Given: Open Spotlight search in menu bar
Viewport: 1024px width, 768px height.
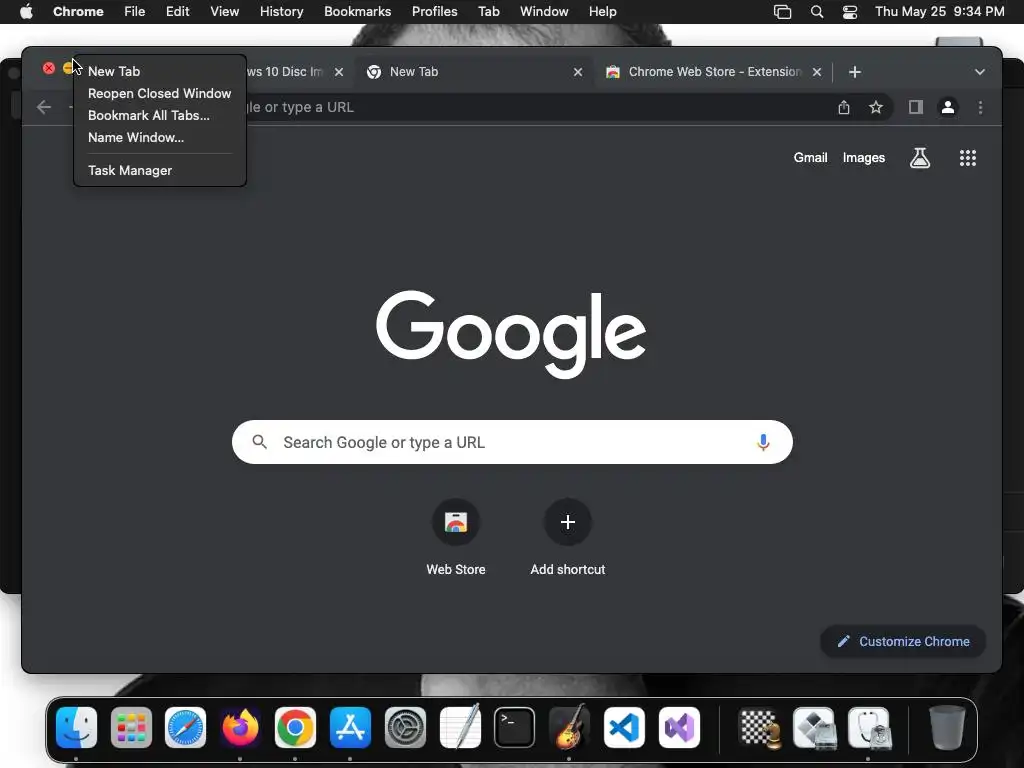Looking at the screenshot, I should pos(816,12).
